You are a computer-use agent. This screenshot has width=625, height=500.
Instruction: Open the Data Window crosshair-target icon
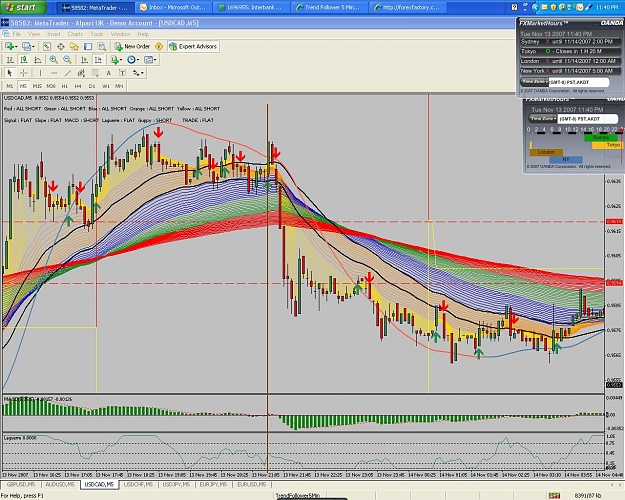(x=61, y=47)
